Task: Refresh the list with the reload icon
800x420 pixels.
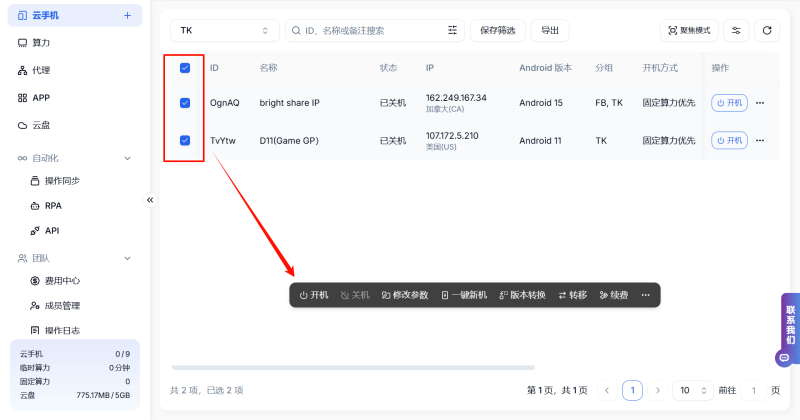Action: click(767, 31)
